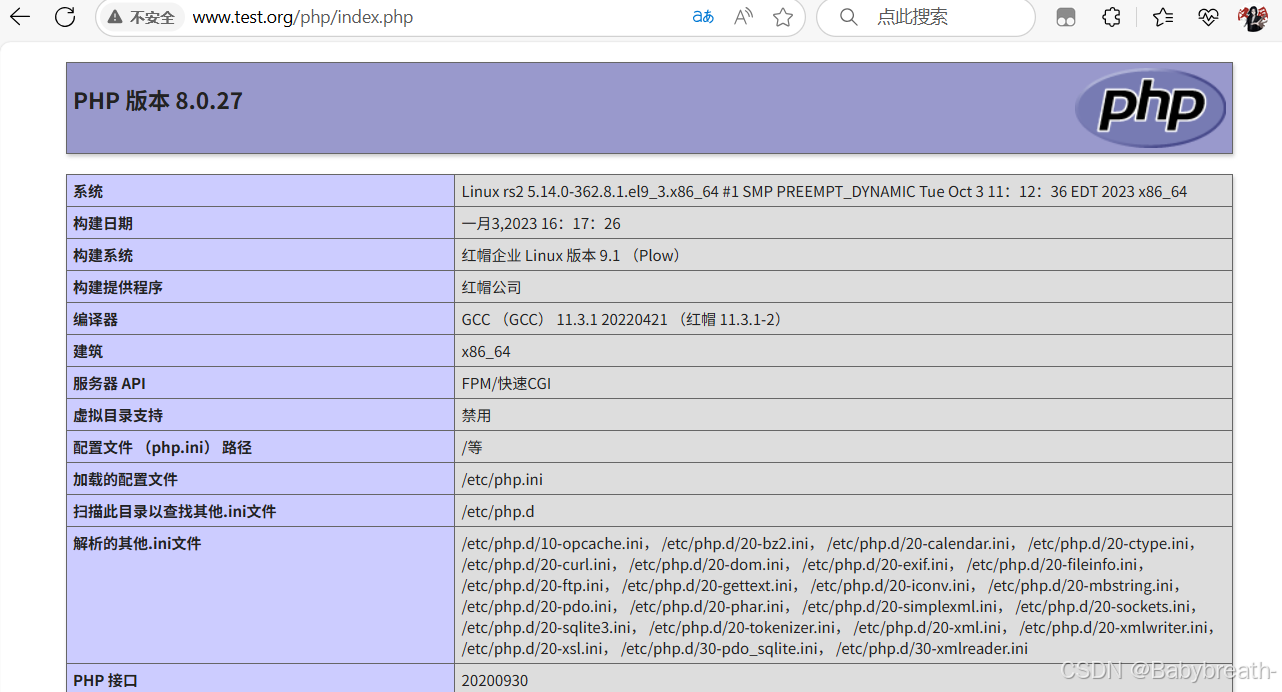Click the PHP 接口 row label
Screen dimensions: 1282x692
coord(105,680)
